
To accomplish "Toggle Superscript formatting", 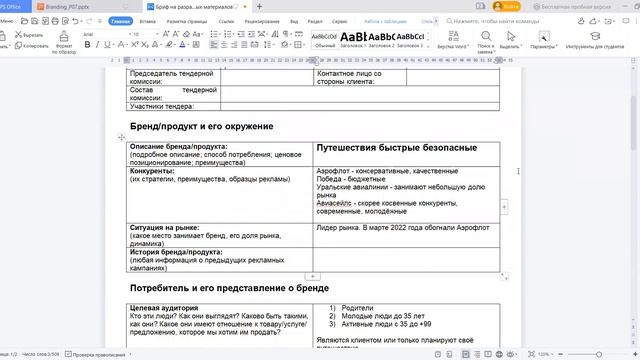I will coord(135,45).
